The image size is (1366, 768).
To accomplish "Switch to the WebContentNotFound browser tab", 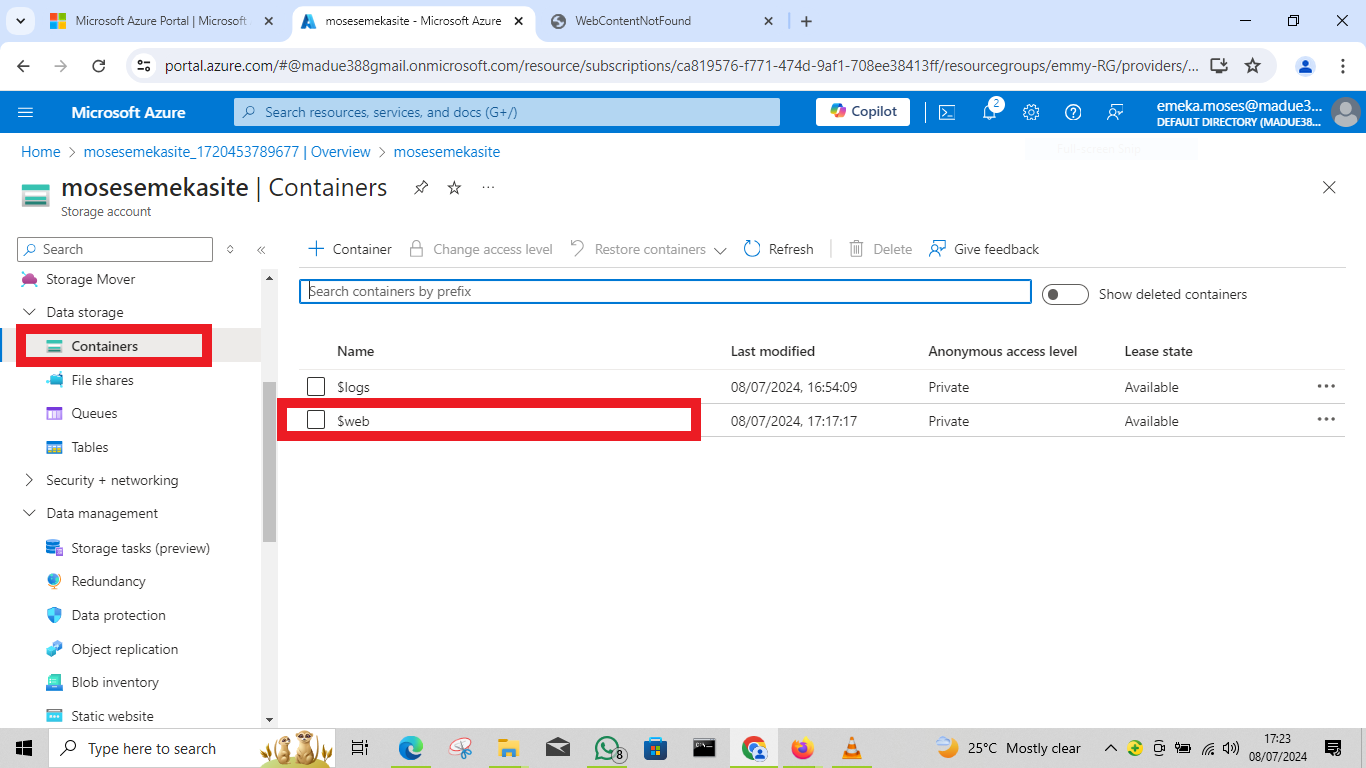I will [x=662, y=21].
